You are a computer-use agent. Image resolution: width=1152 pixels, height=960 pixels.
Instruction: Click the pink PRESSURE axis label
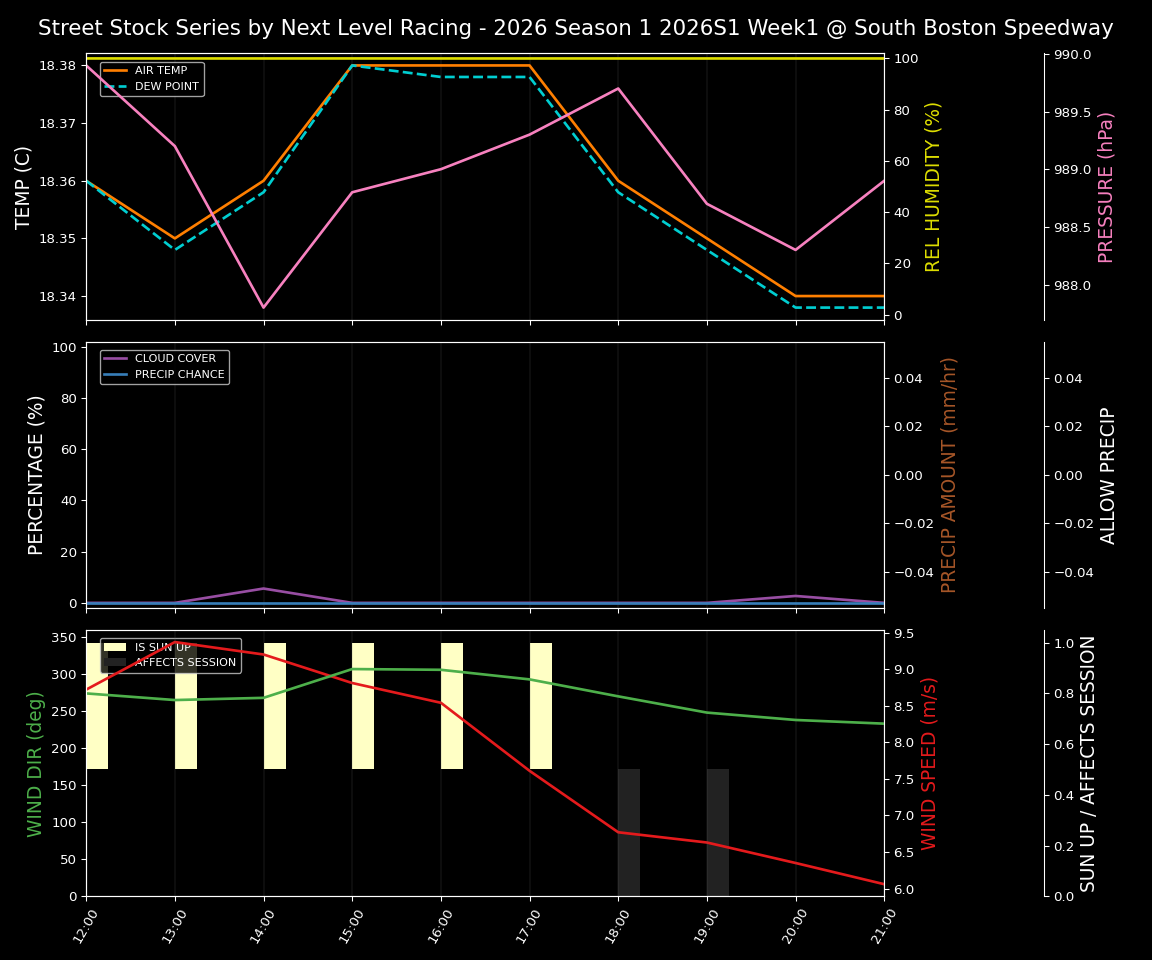1106,185
